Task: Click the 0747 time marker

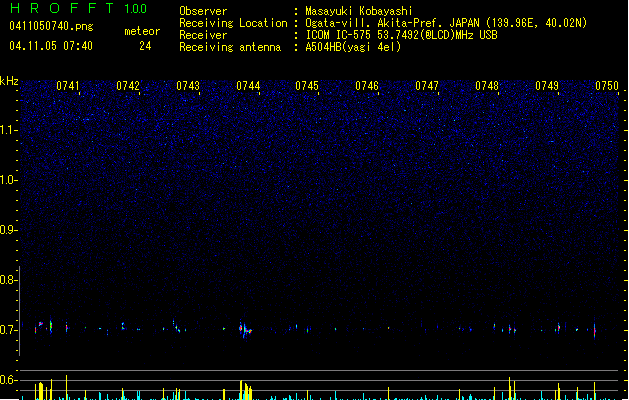Action: click(427, 86)
